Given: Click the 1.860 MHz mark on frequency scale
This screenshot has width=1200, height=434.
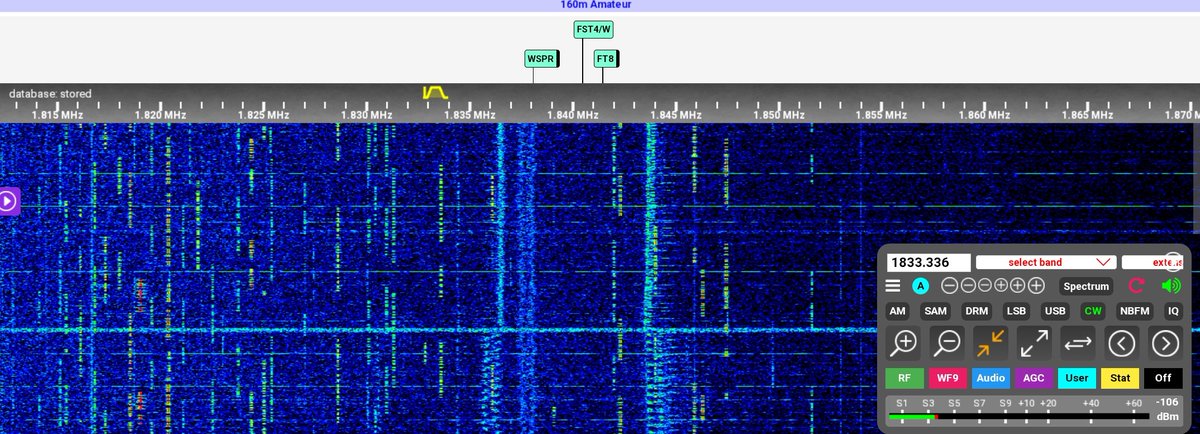Looking at the screenshot, I should pos(984,115).
